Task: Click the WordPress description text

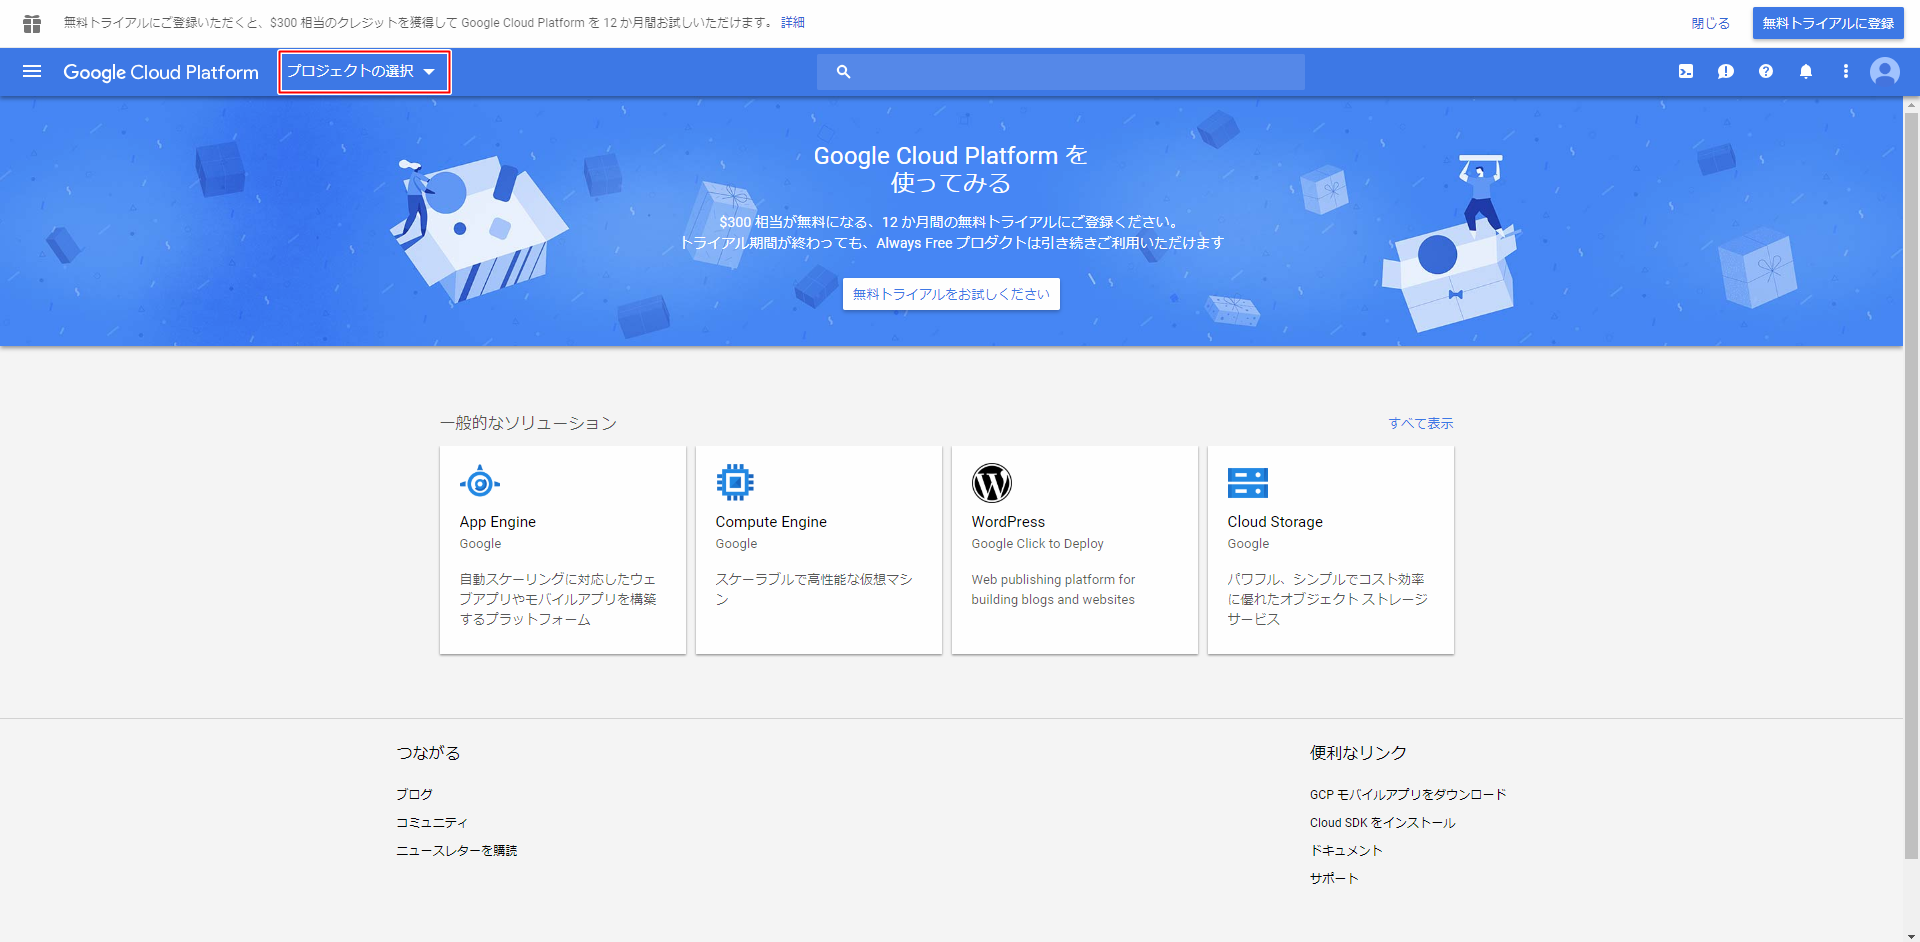Action: point(1053,589)
